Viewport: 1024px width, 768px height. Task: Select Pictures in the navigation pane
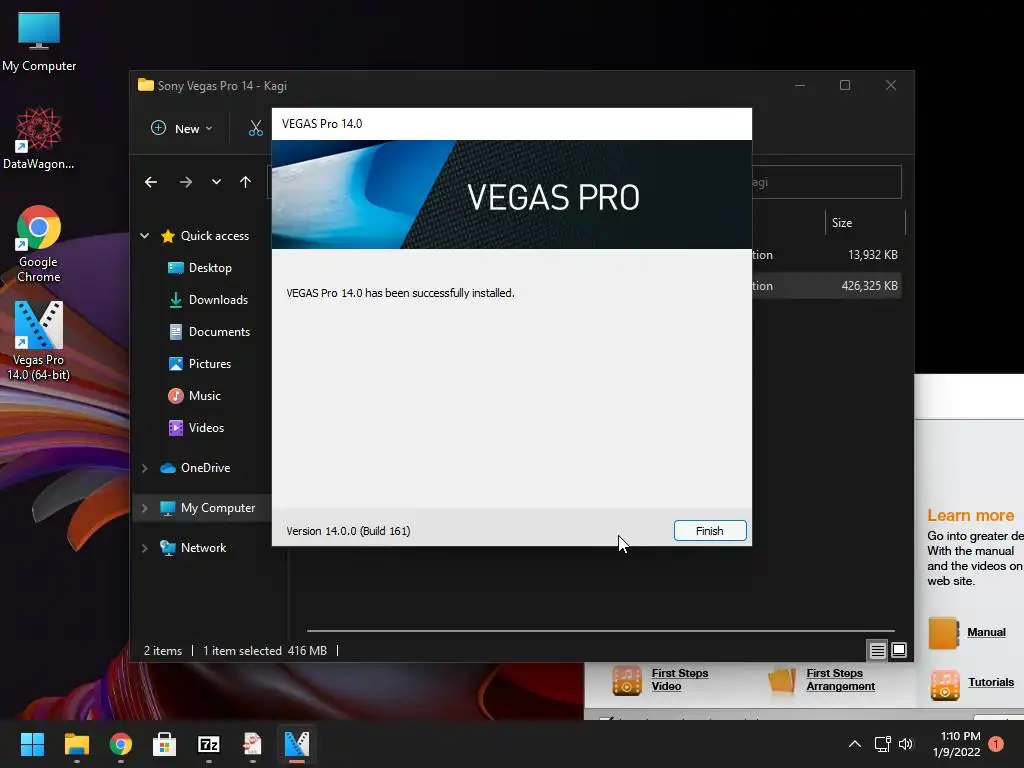(x=199, y=364)
